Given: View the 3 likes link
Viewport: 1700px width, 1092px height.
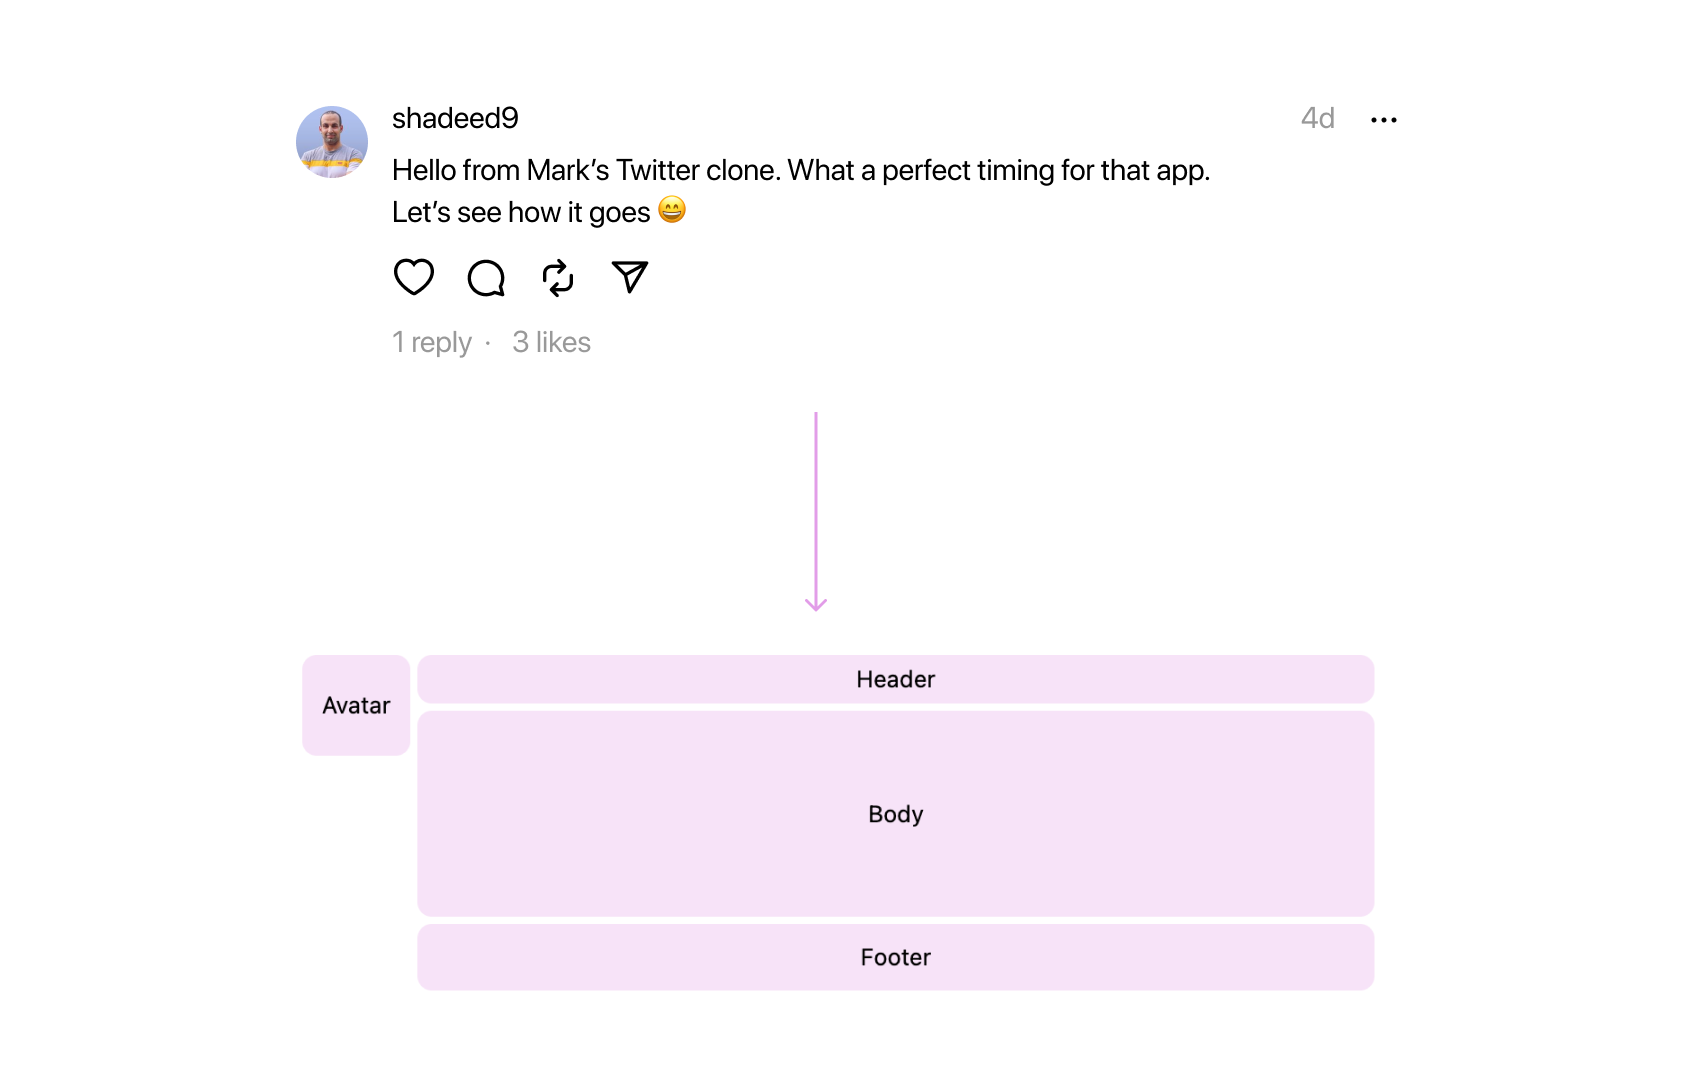Looking at the screenshot, I should 551,342.
